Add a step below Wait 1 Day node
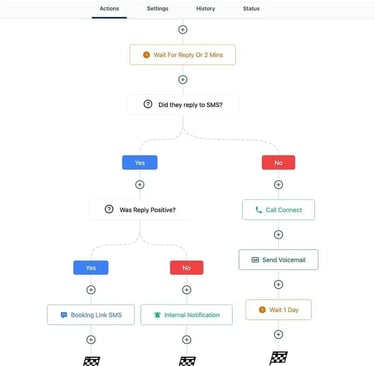This screenshot has height=366, width=375. coord(278,334)
